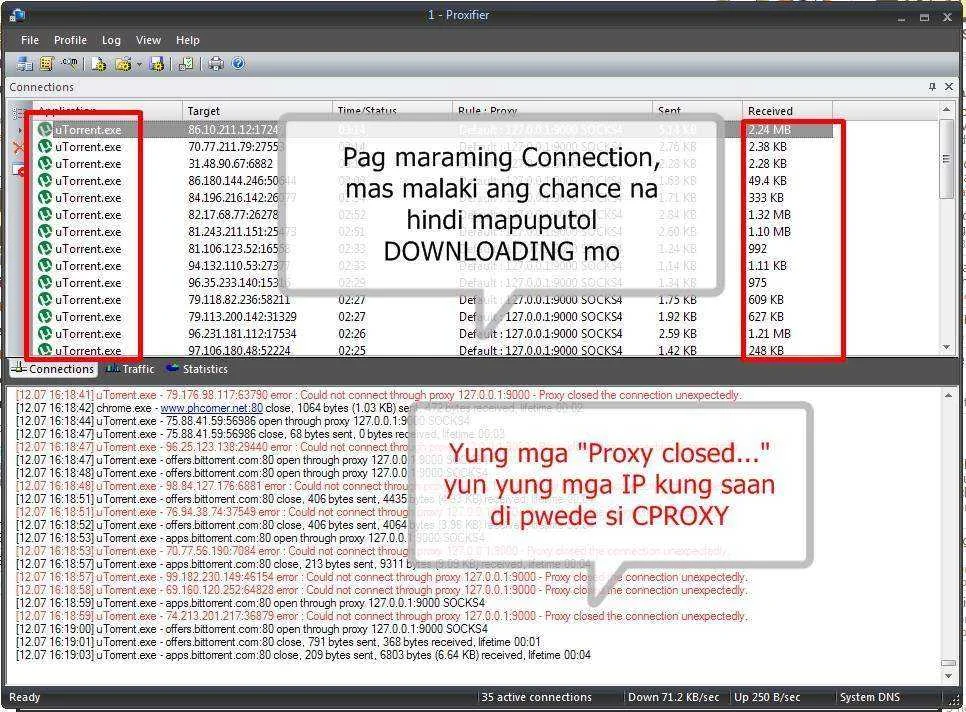The width and height of the screenshot is (966, 712).
Task: Open the Help menu
Action: coord(187,40)
